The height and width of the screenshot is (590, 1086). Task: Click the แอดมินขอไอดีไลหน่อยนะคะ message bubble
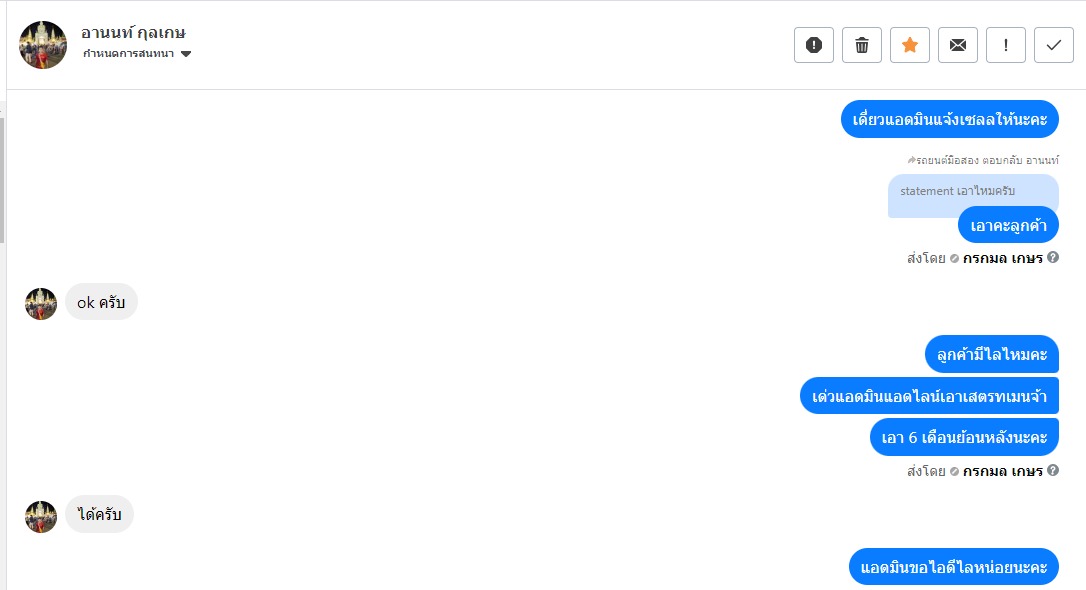(x=954, y=568)
